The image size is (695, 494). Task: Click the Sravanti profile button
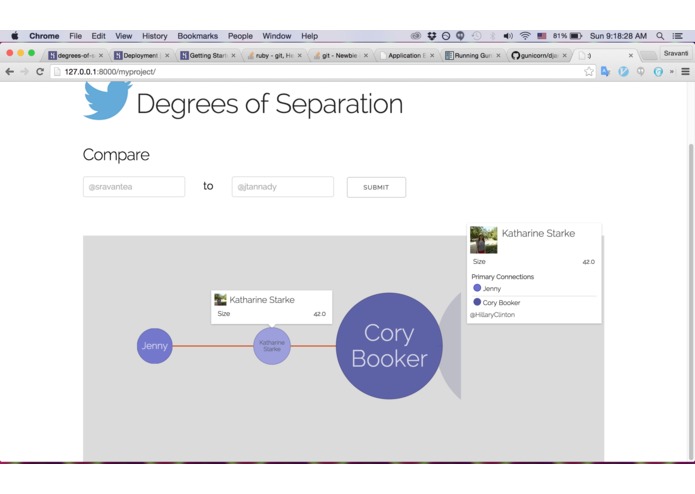click(676, 53)
